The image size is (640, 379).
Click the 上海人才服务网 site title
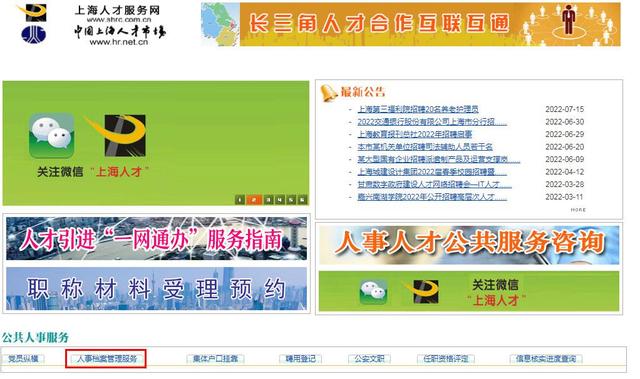pos(118,10)
